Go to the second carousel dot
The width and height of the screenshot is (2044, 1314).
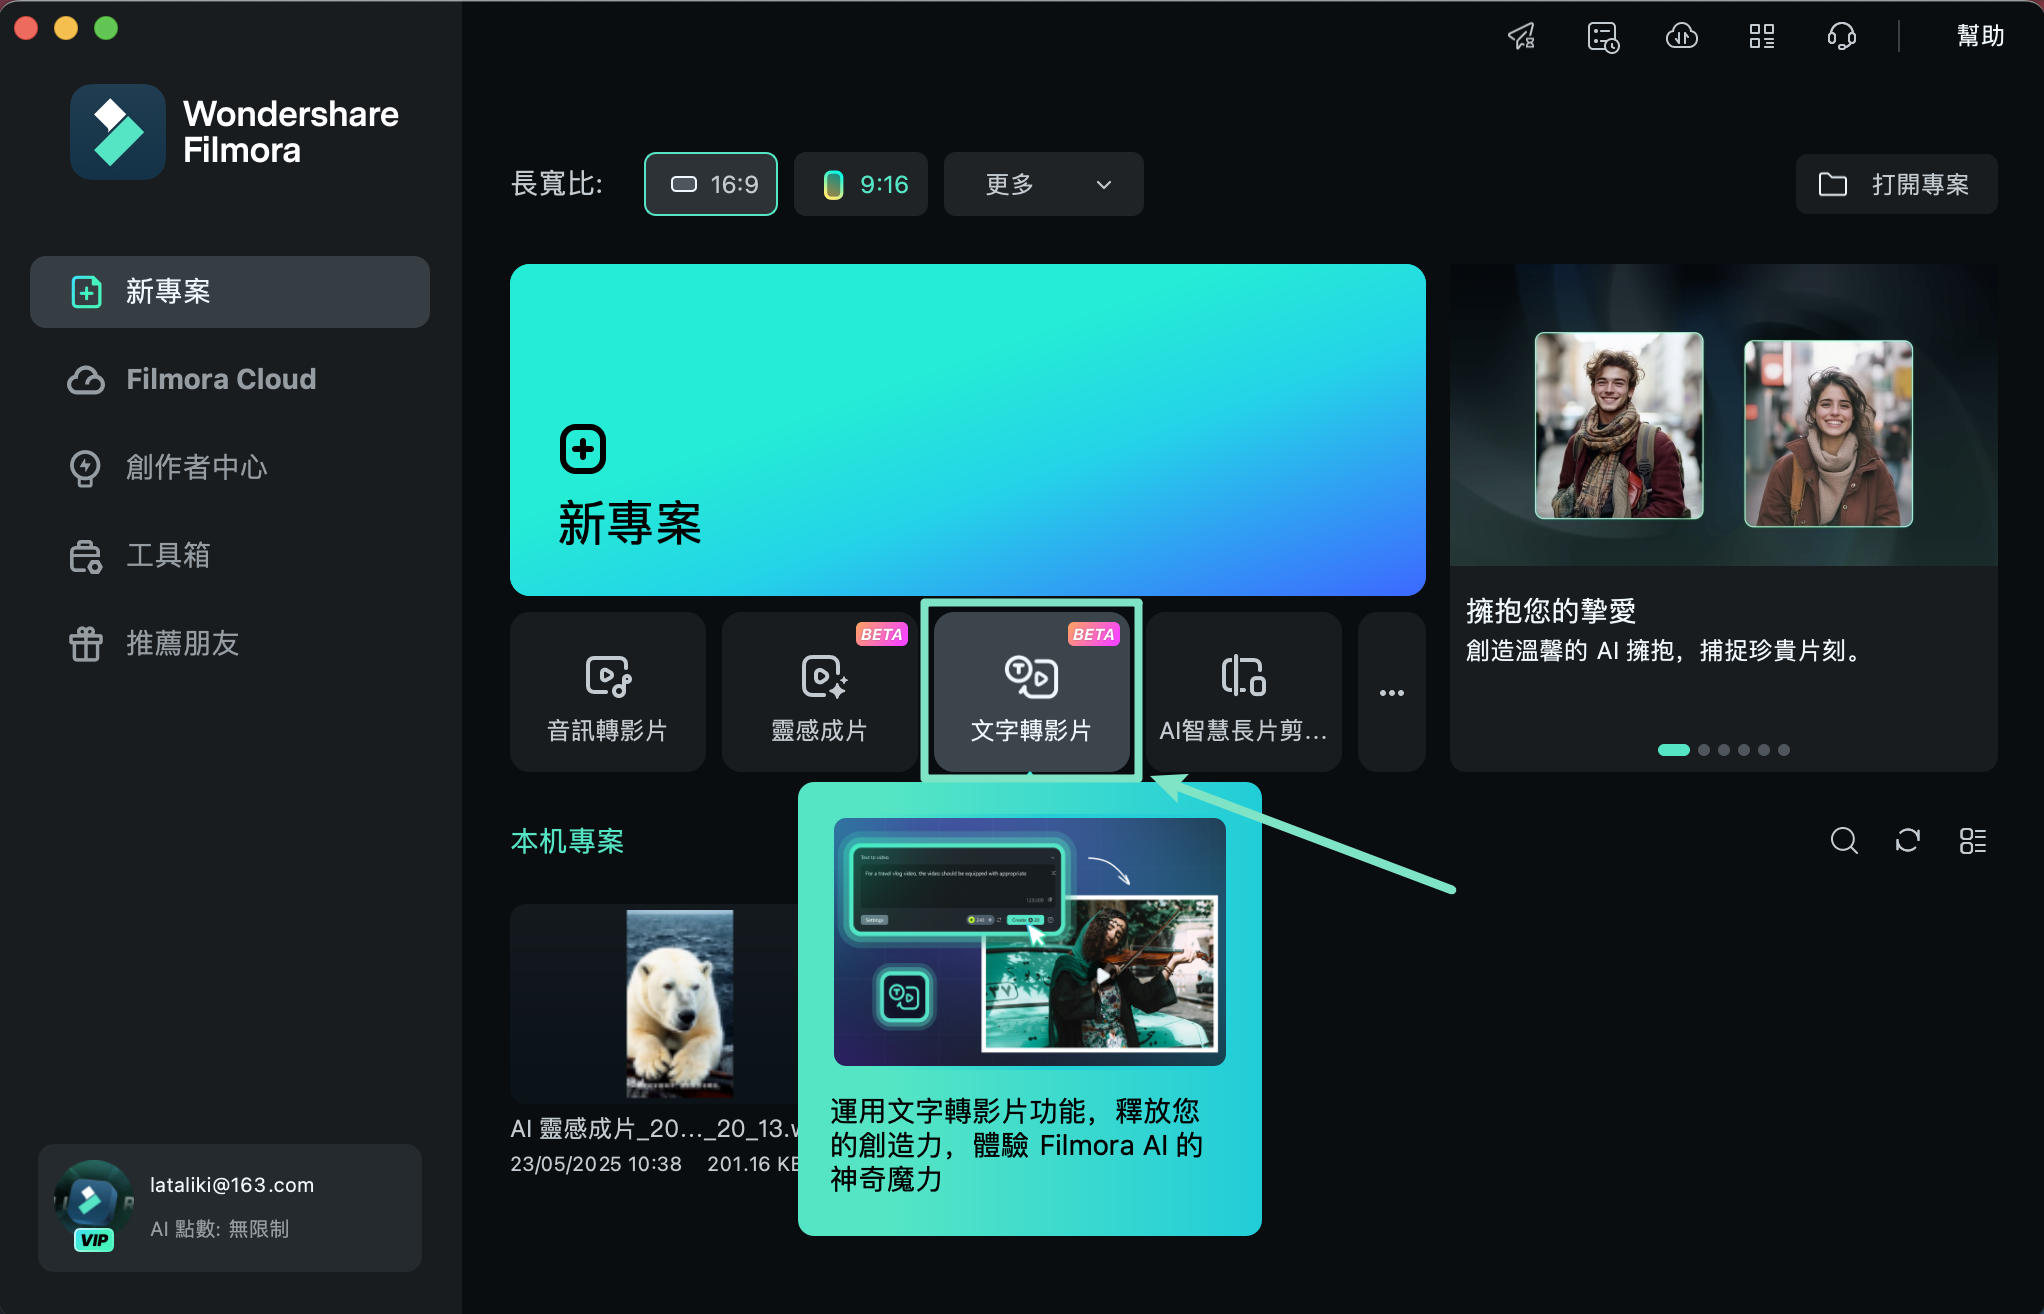pyautogui.click(x=1704, y=750)
